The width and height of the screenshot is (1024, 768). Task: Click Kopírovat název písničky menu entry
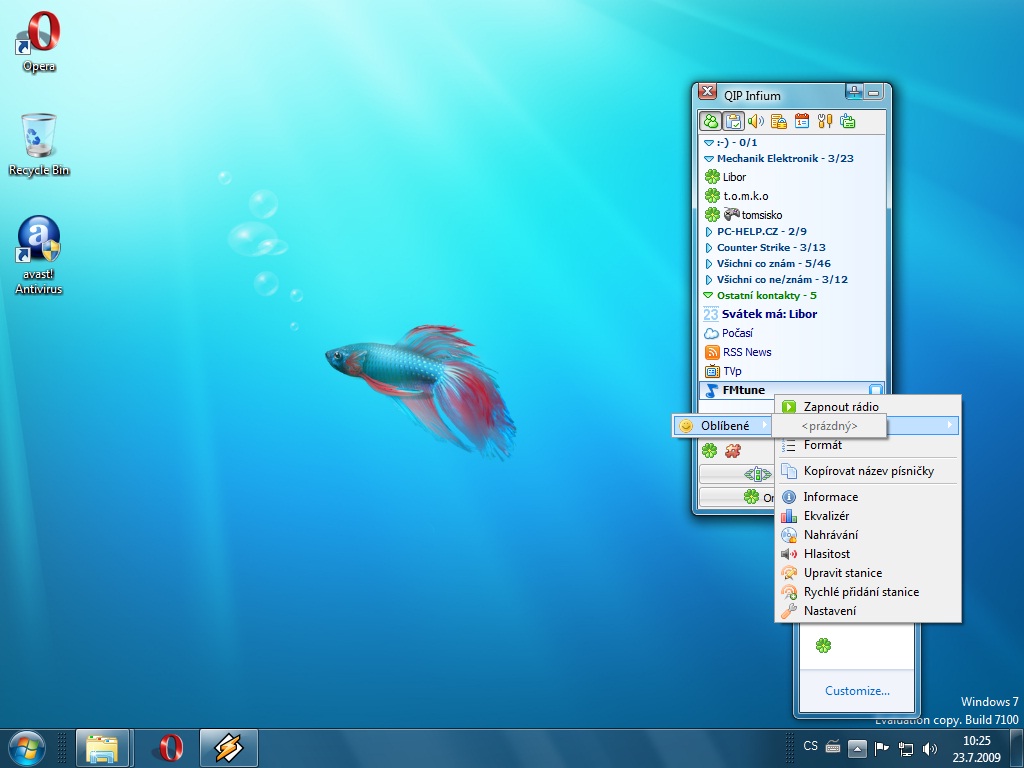click(868, 471)
